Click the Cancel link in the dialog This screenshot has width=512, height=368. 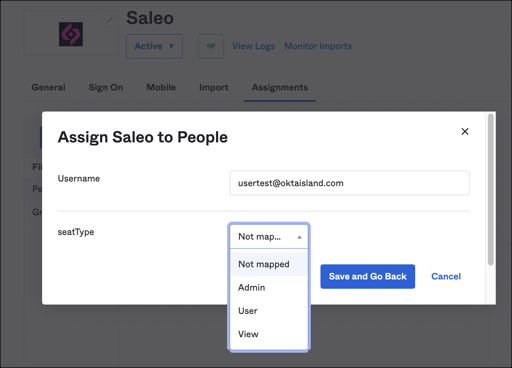pos(446,276)
